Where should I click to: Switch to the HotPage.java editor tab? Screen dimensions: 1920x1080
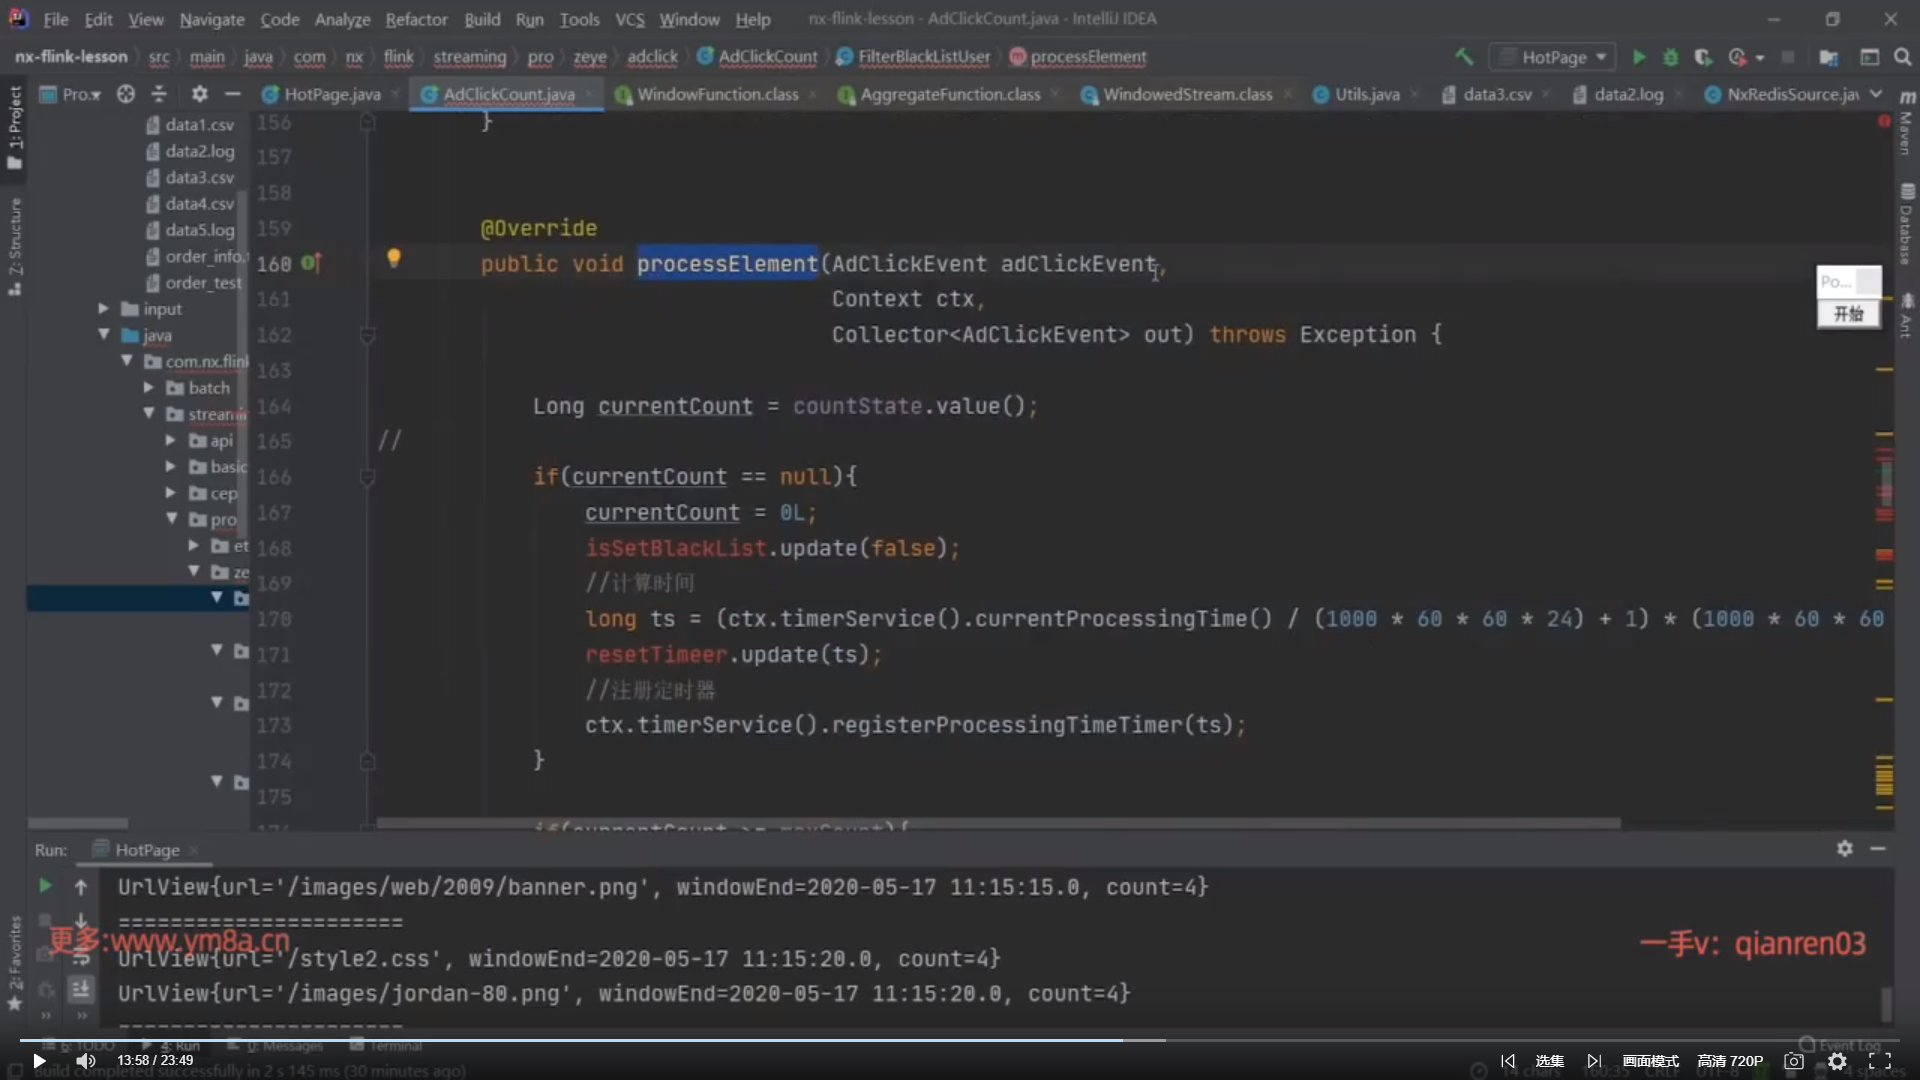331,94
